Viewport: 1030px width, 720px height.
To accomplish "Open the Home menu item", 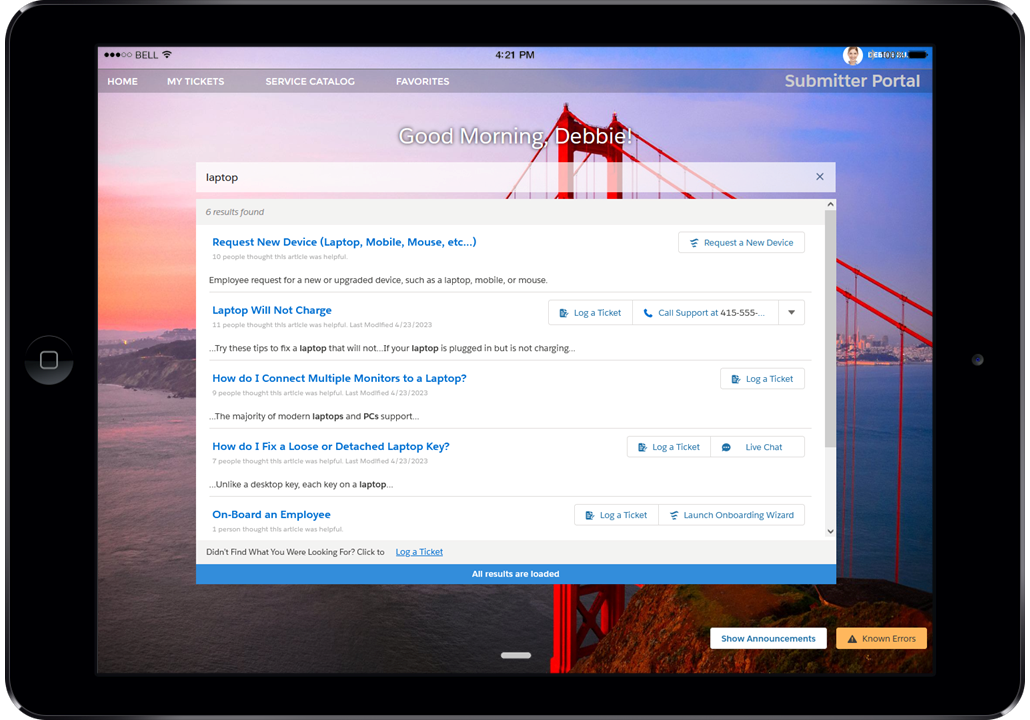I will coord(122,82).
